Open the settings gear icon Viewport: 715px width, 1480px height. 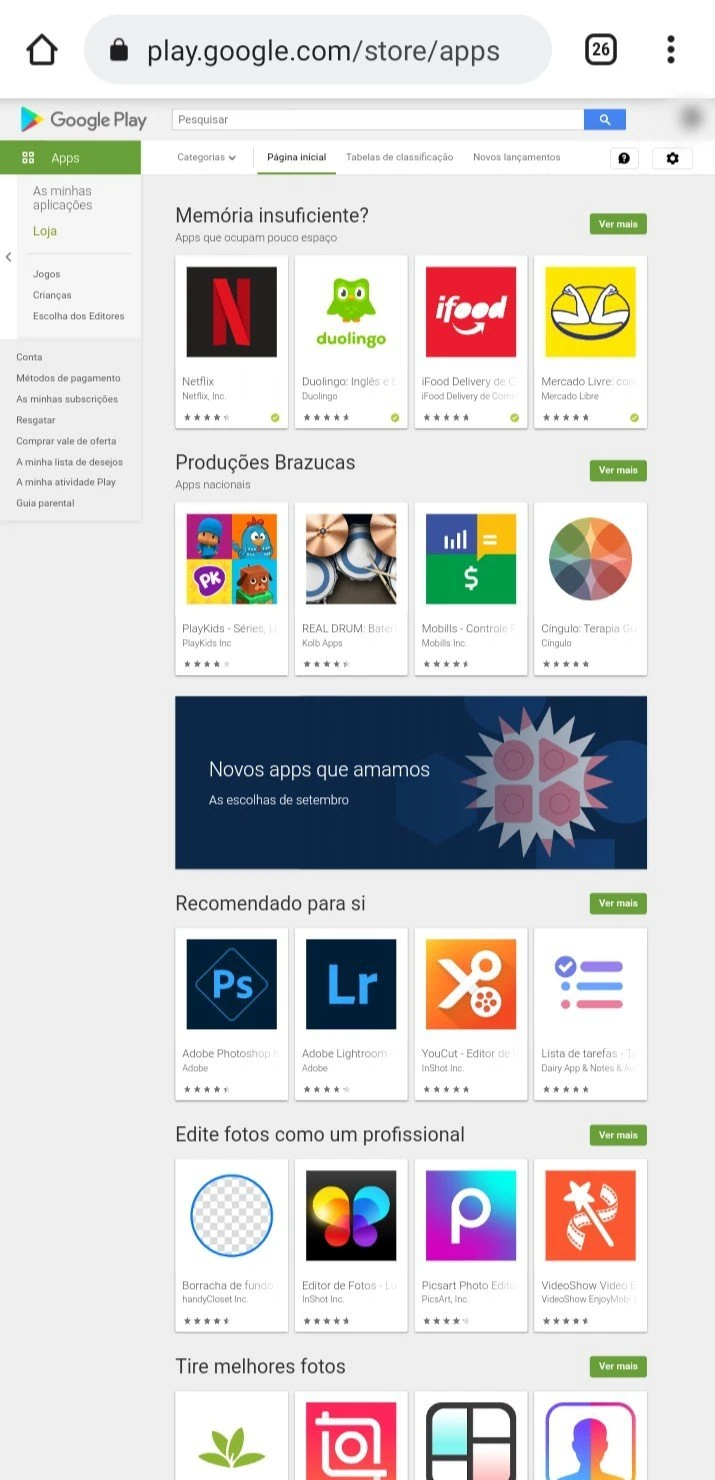click(x=672, y=158)
